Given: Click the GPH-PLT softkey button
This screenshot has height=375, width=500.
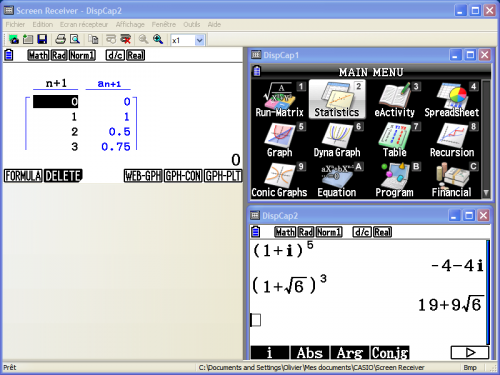Looking at the screenshot, I should click(223, 176).
